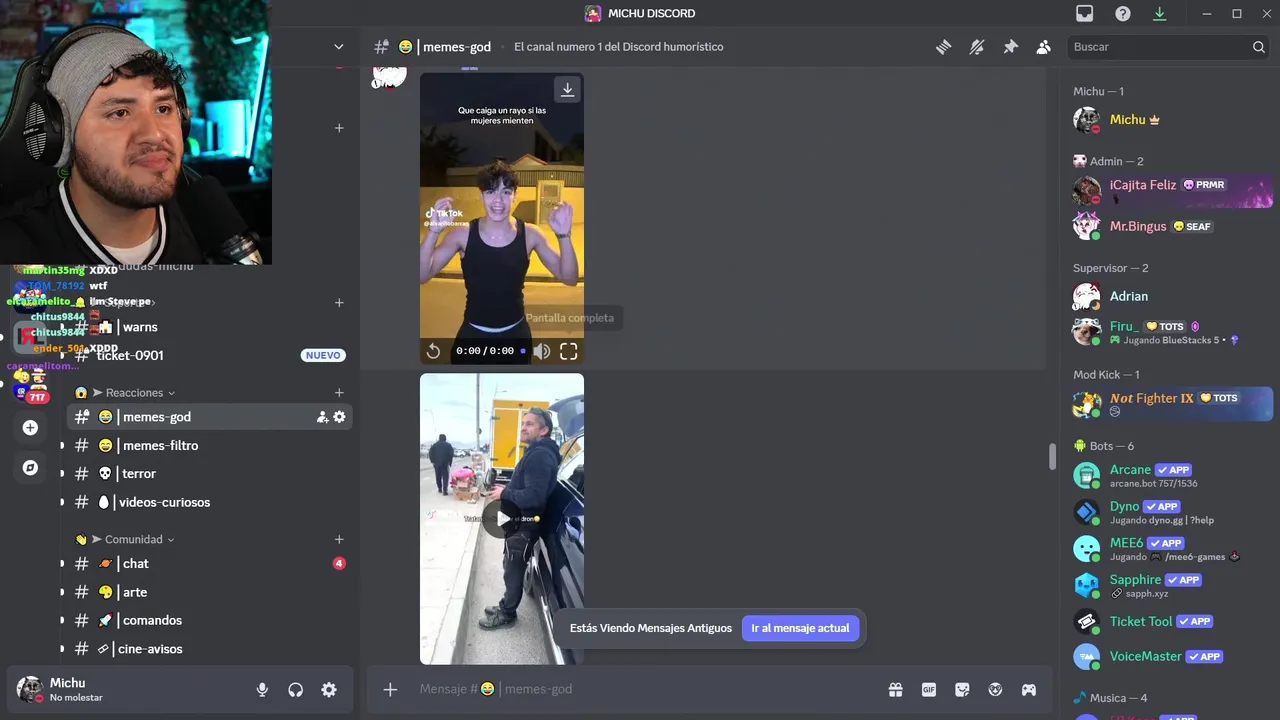Image resolution: width=1280 pixels, height=720 pixels.
Task: Click the plus attach button in message bar
Action: tap(391, 689)
